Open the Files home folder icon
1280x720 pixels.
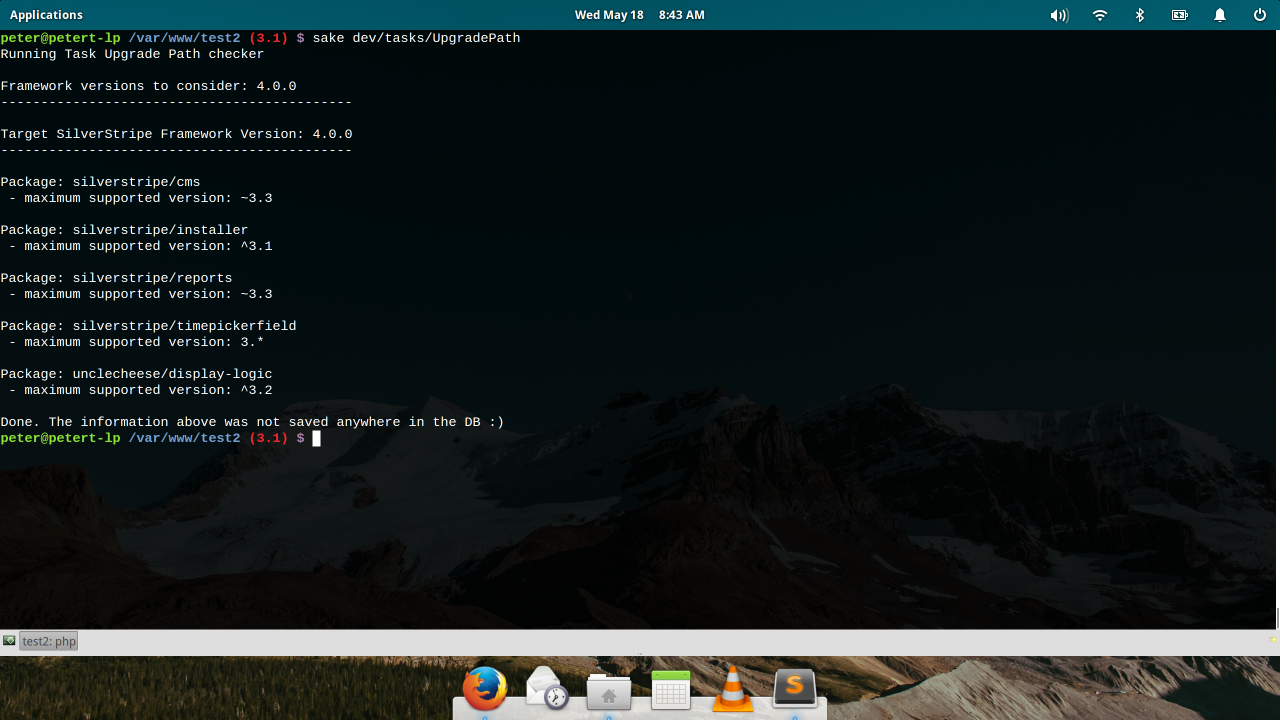click(x=609, y=693)
